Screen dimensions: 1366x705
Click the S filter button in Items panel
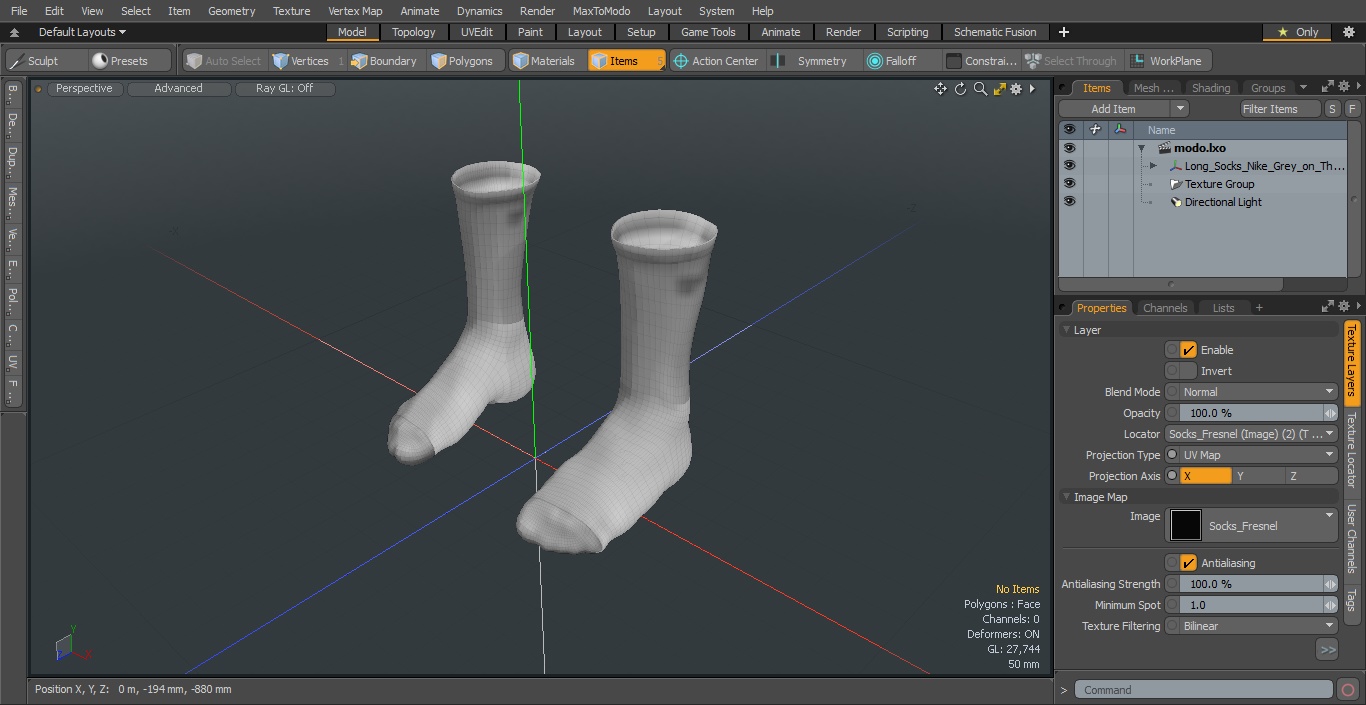pos(1333,109)
